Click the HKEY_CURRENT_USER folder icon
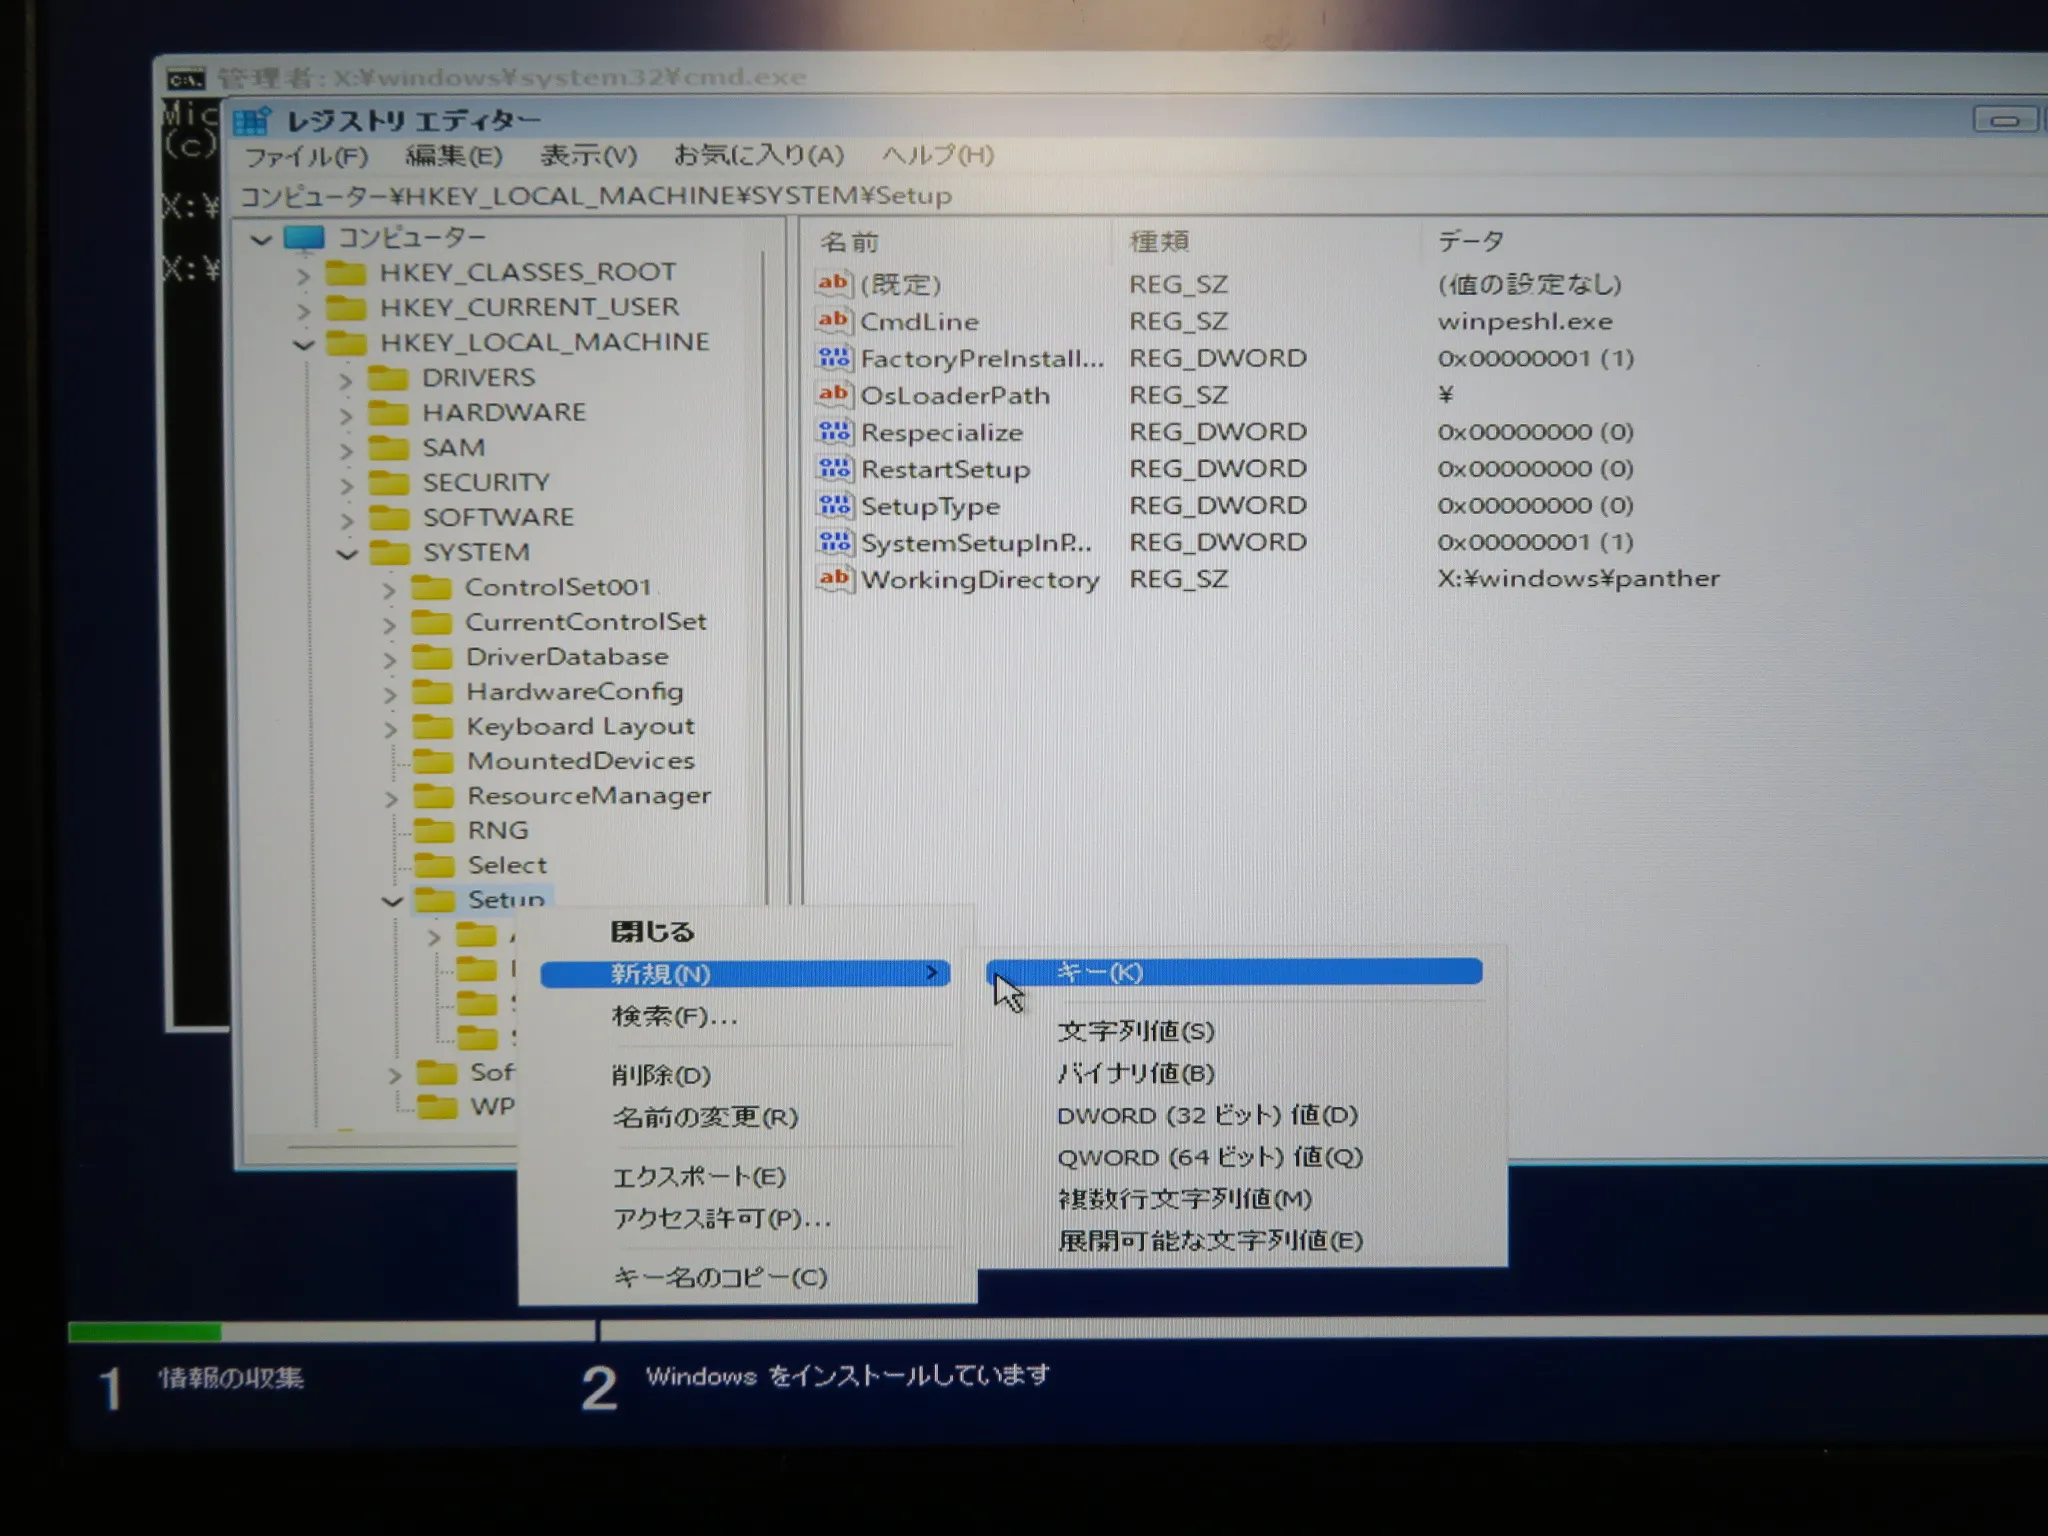This screenshot has width=2048, height=1536. (346, 308)
